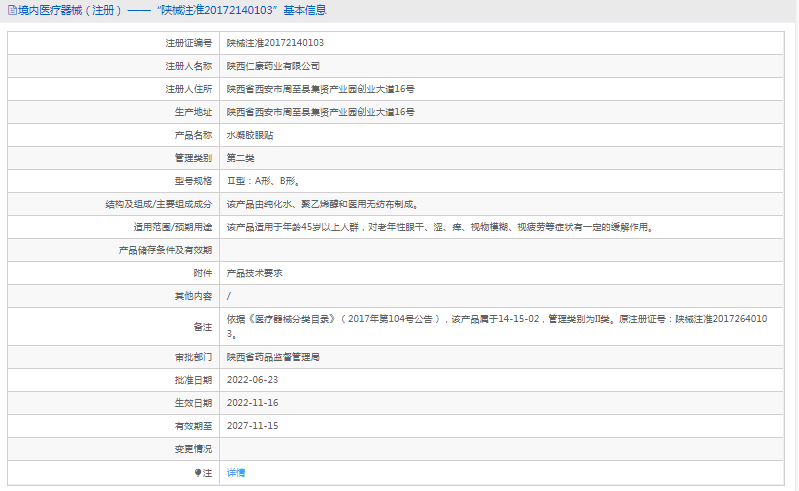799x491 pixels.
Task: Select the registrant name 陕西仁康药业有限公司
Action: [273, 66]
